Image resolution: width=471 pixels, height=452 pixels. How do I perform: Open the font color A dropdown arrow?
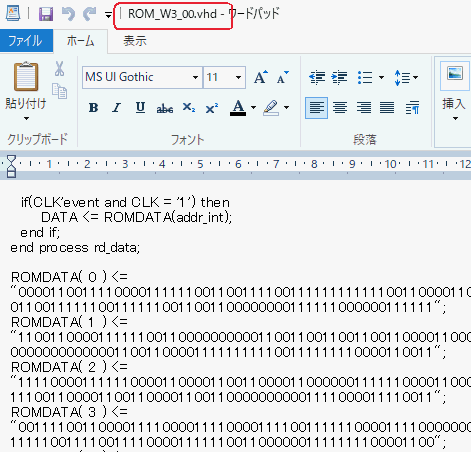pos(253,108)
